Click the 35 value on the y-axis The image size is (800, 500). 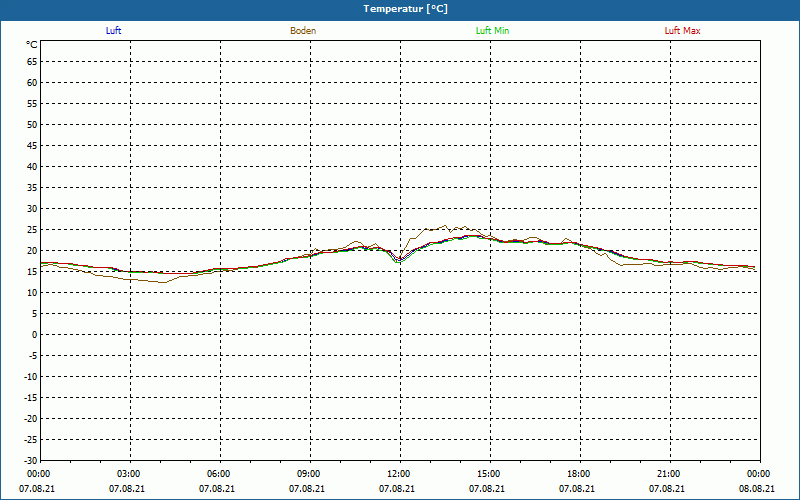pyautogui.click(x=32, y=188)
